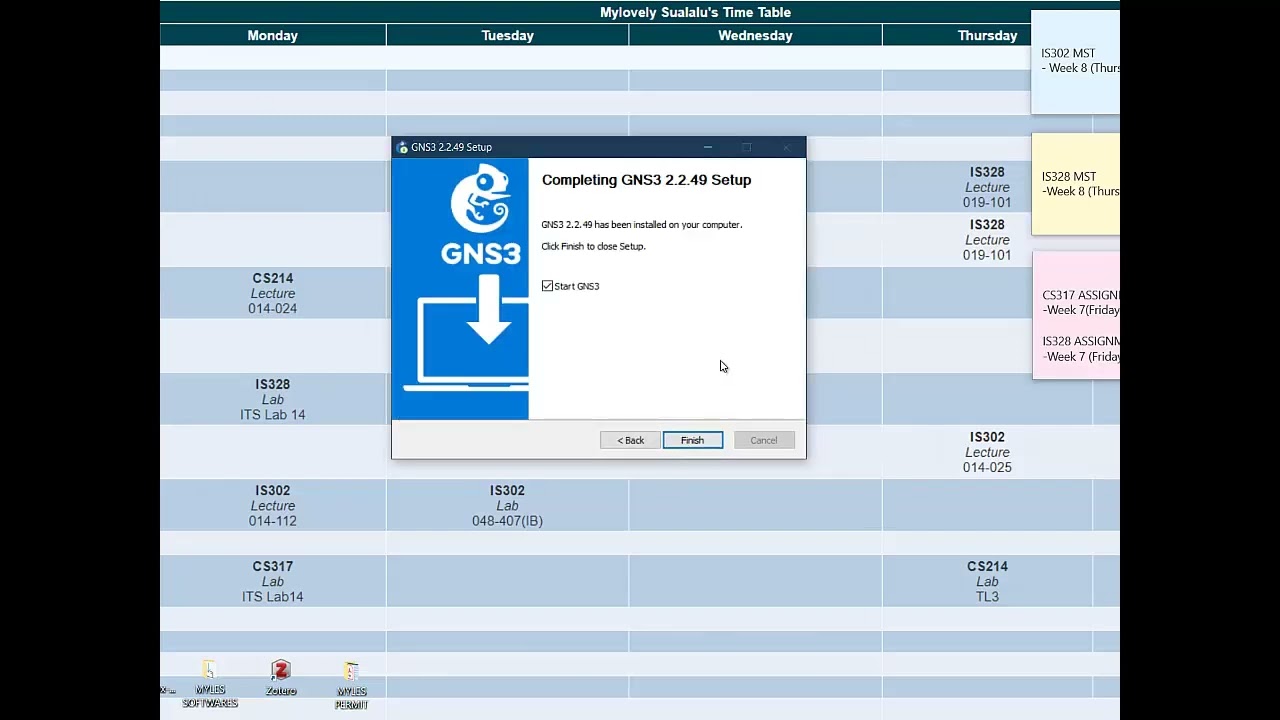Click the GNS3 icon in the Setup title bar
Screen dimensions: 1280x720
tap(402, 147)
